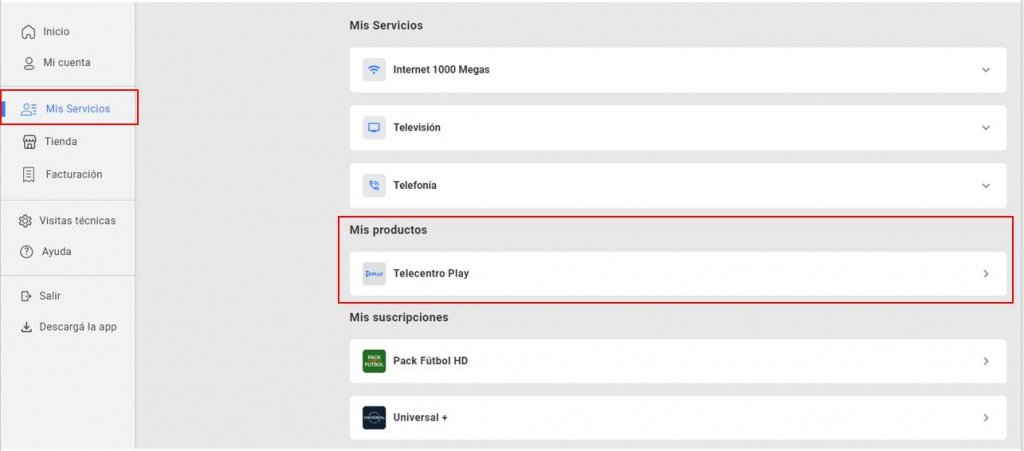Open Mi cuenta in the sidebar
Image resolution: width=1024 pixels, height=451 pixels.
tap(67, 63)
